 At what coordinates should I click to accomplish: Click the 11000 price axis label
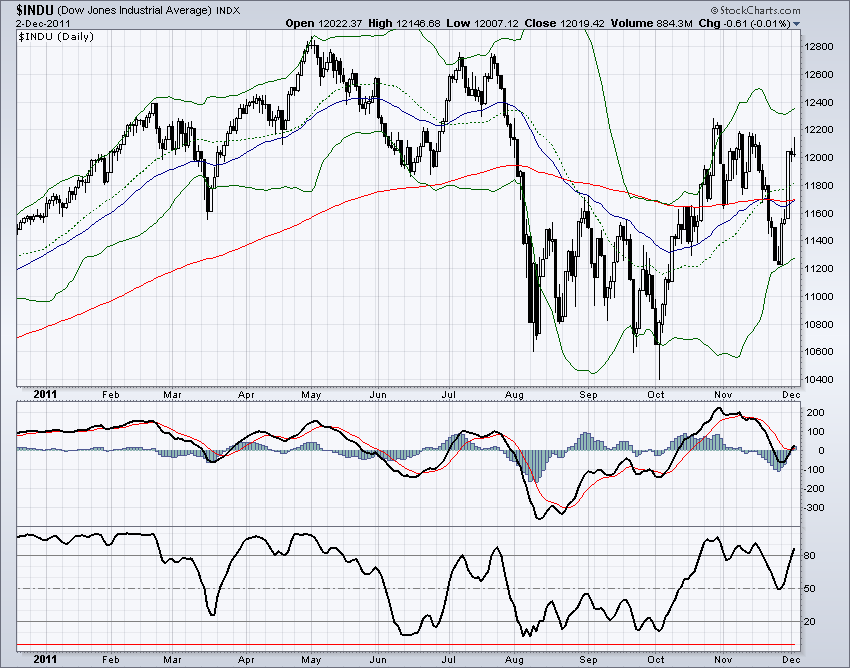coord(819,297)
